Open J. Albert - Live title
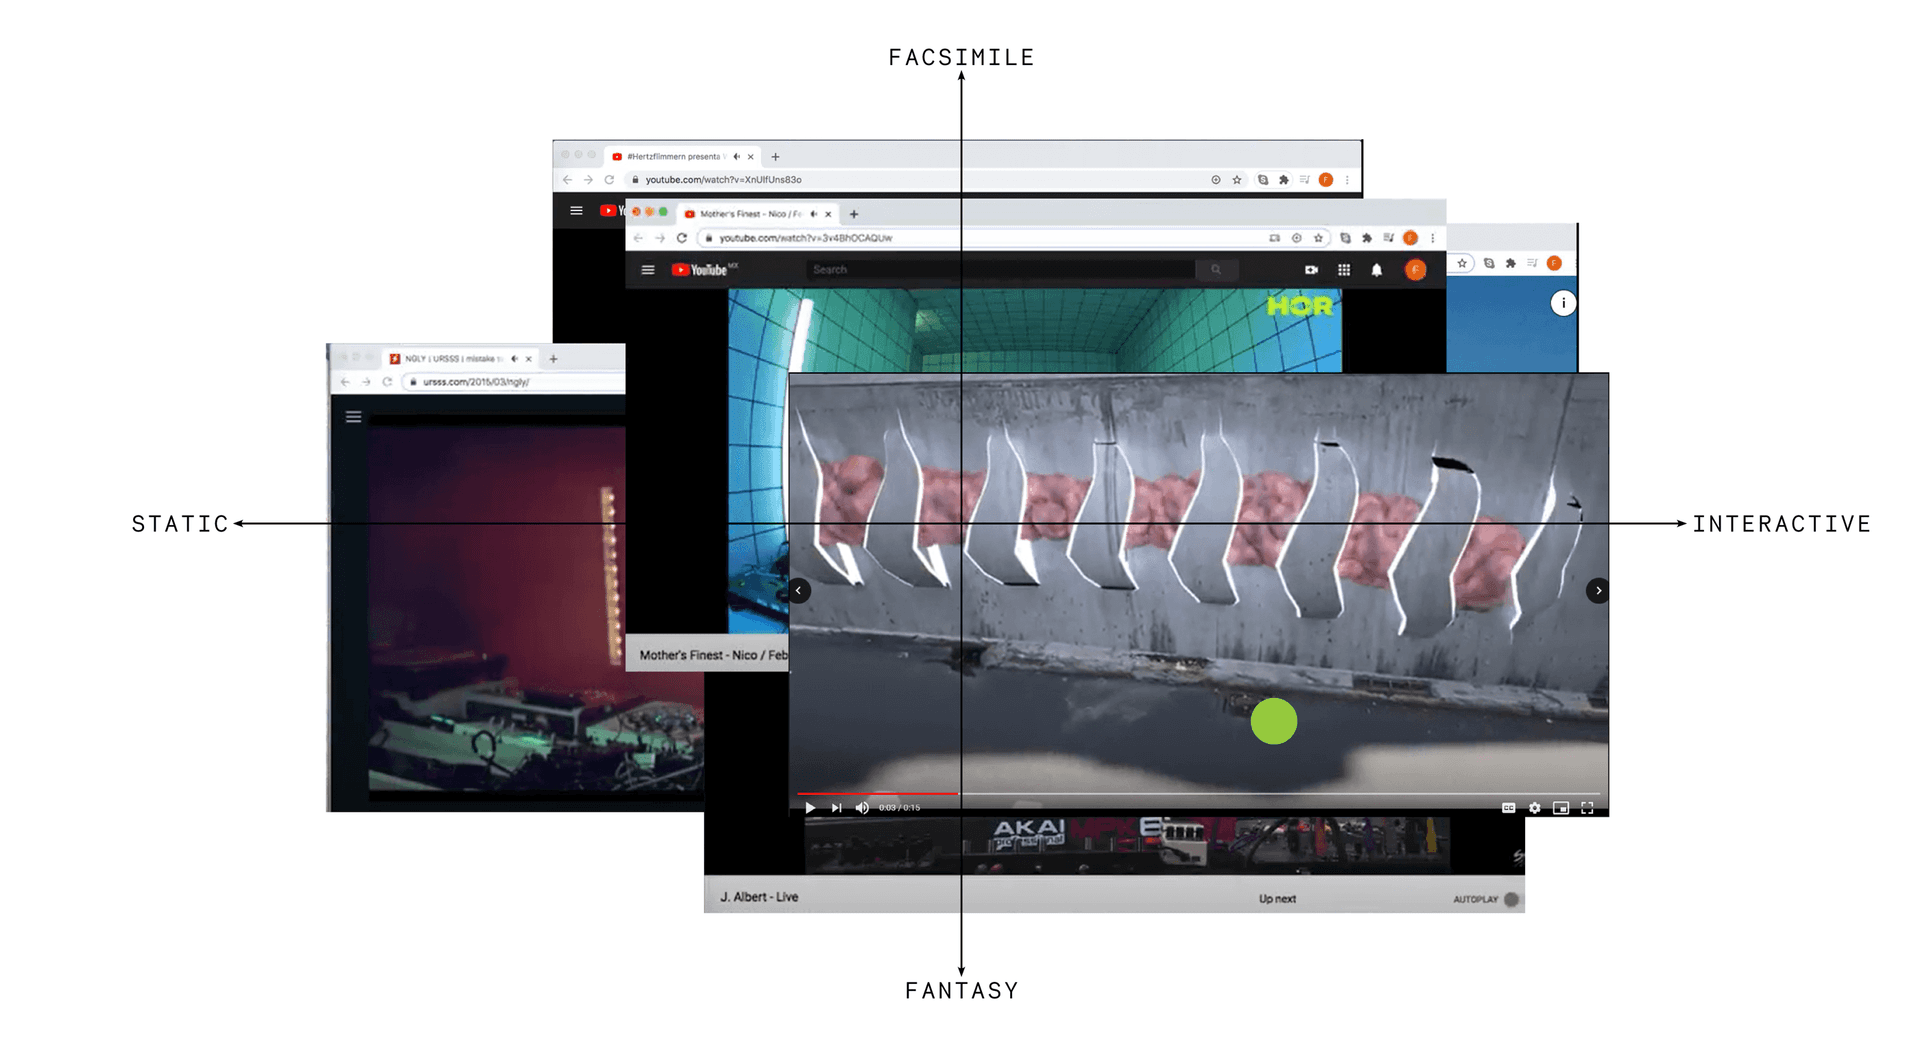This screenshot has height=1047, width=1920. (759, 897)
